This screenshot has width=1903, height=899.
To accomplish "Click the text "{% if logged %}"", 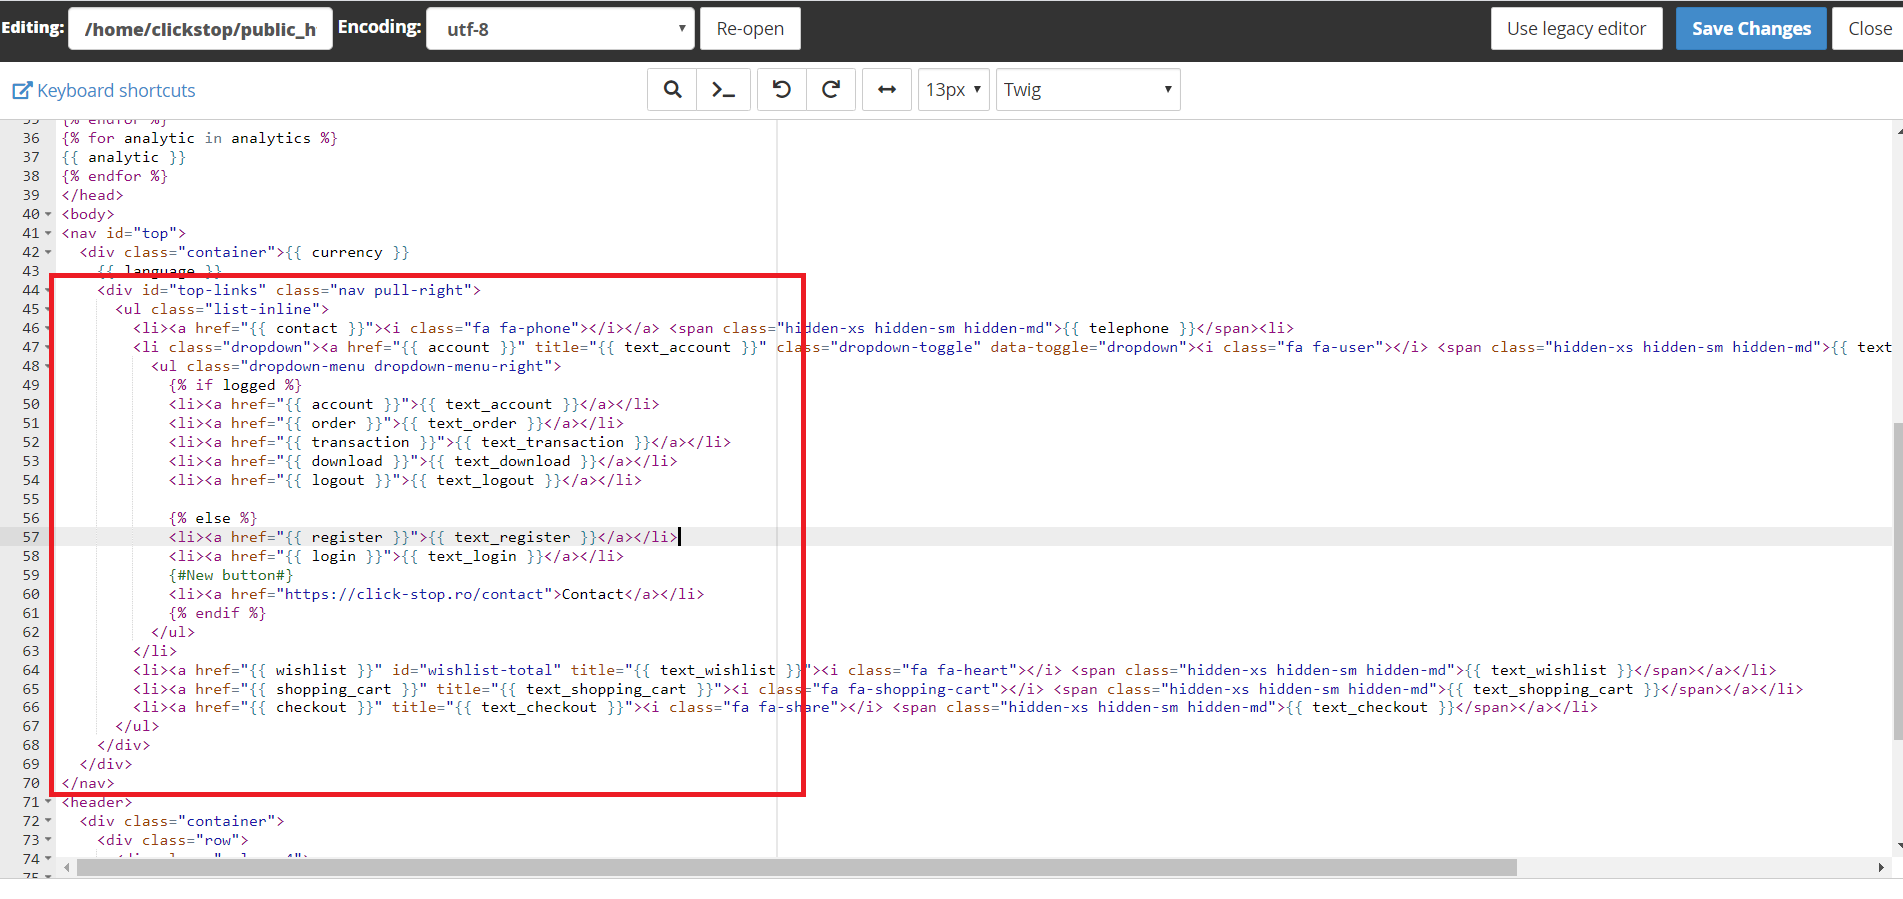I will [x=235, y=385].
